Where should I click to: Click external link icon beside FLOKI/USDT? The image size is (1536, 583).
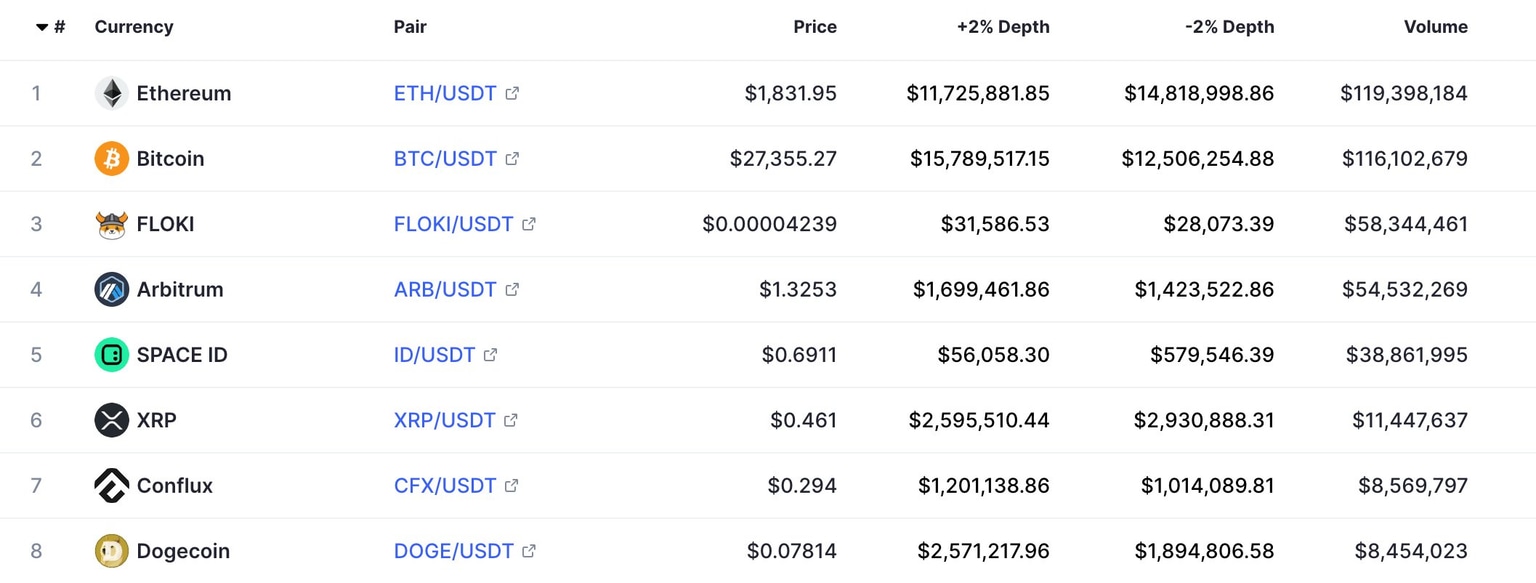click(x=529, y=224)
